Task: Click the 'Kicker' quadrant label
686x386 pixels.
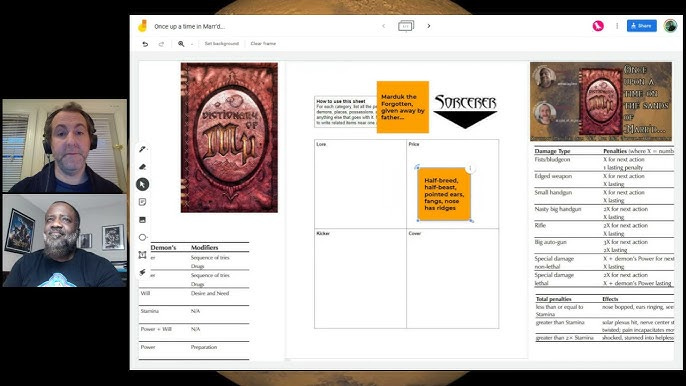Action: [x=323, y=234]
